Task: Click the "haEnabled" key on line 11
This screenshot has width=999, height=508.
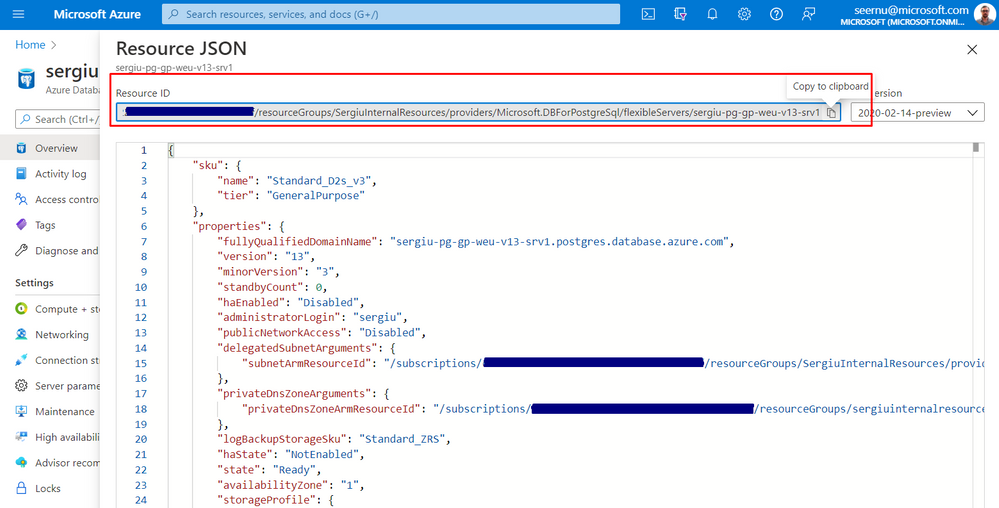Action: [251, 302]
